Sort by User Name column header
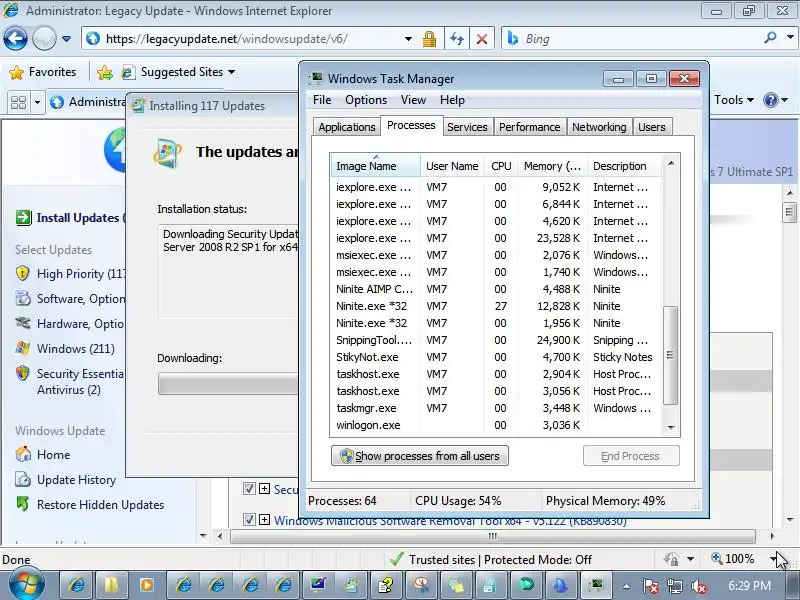The height and width of the screenshot is (600, 800). click(x=452, y=166)
